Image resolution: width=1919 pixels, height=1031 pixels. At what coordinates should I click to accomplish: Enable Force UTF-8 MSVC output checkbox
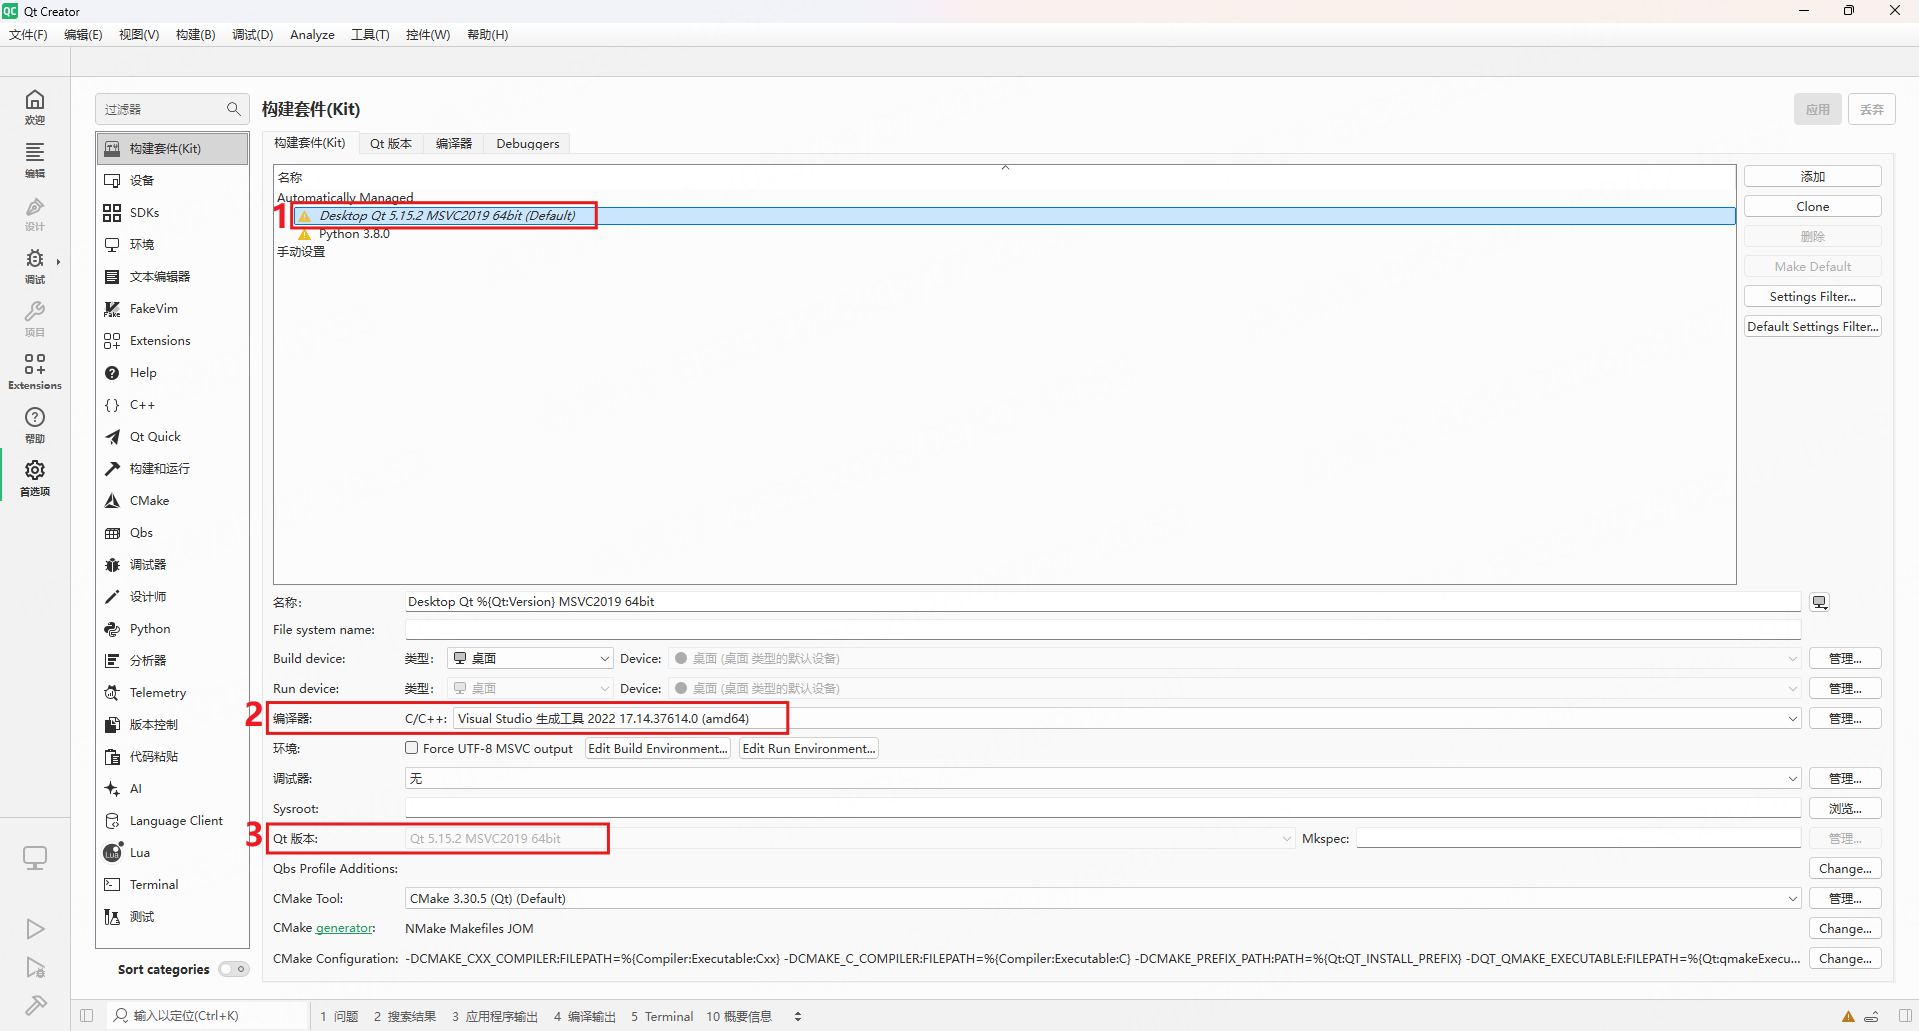tap(412, 748)
